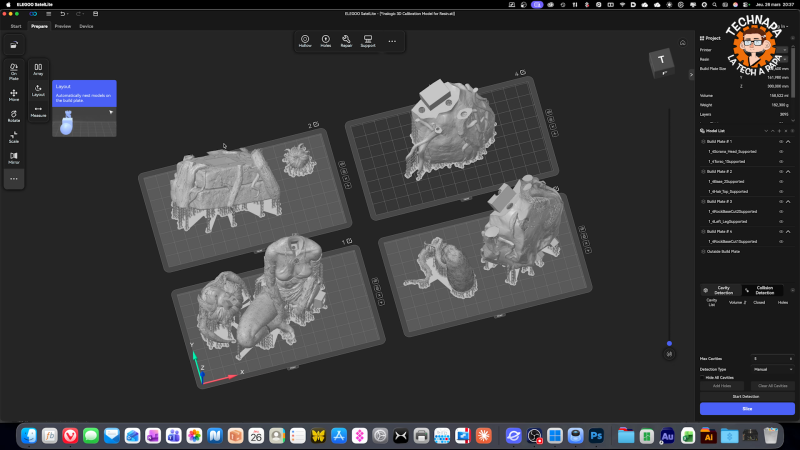Choose the Mirror tool
Viewport: 800px width, 450px height.
coord(14,158)
